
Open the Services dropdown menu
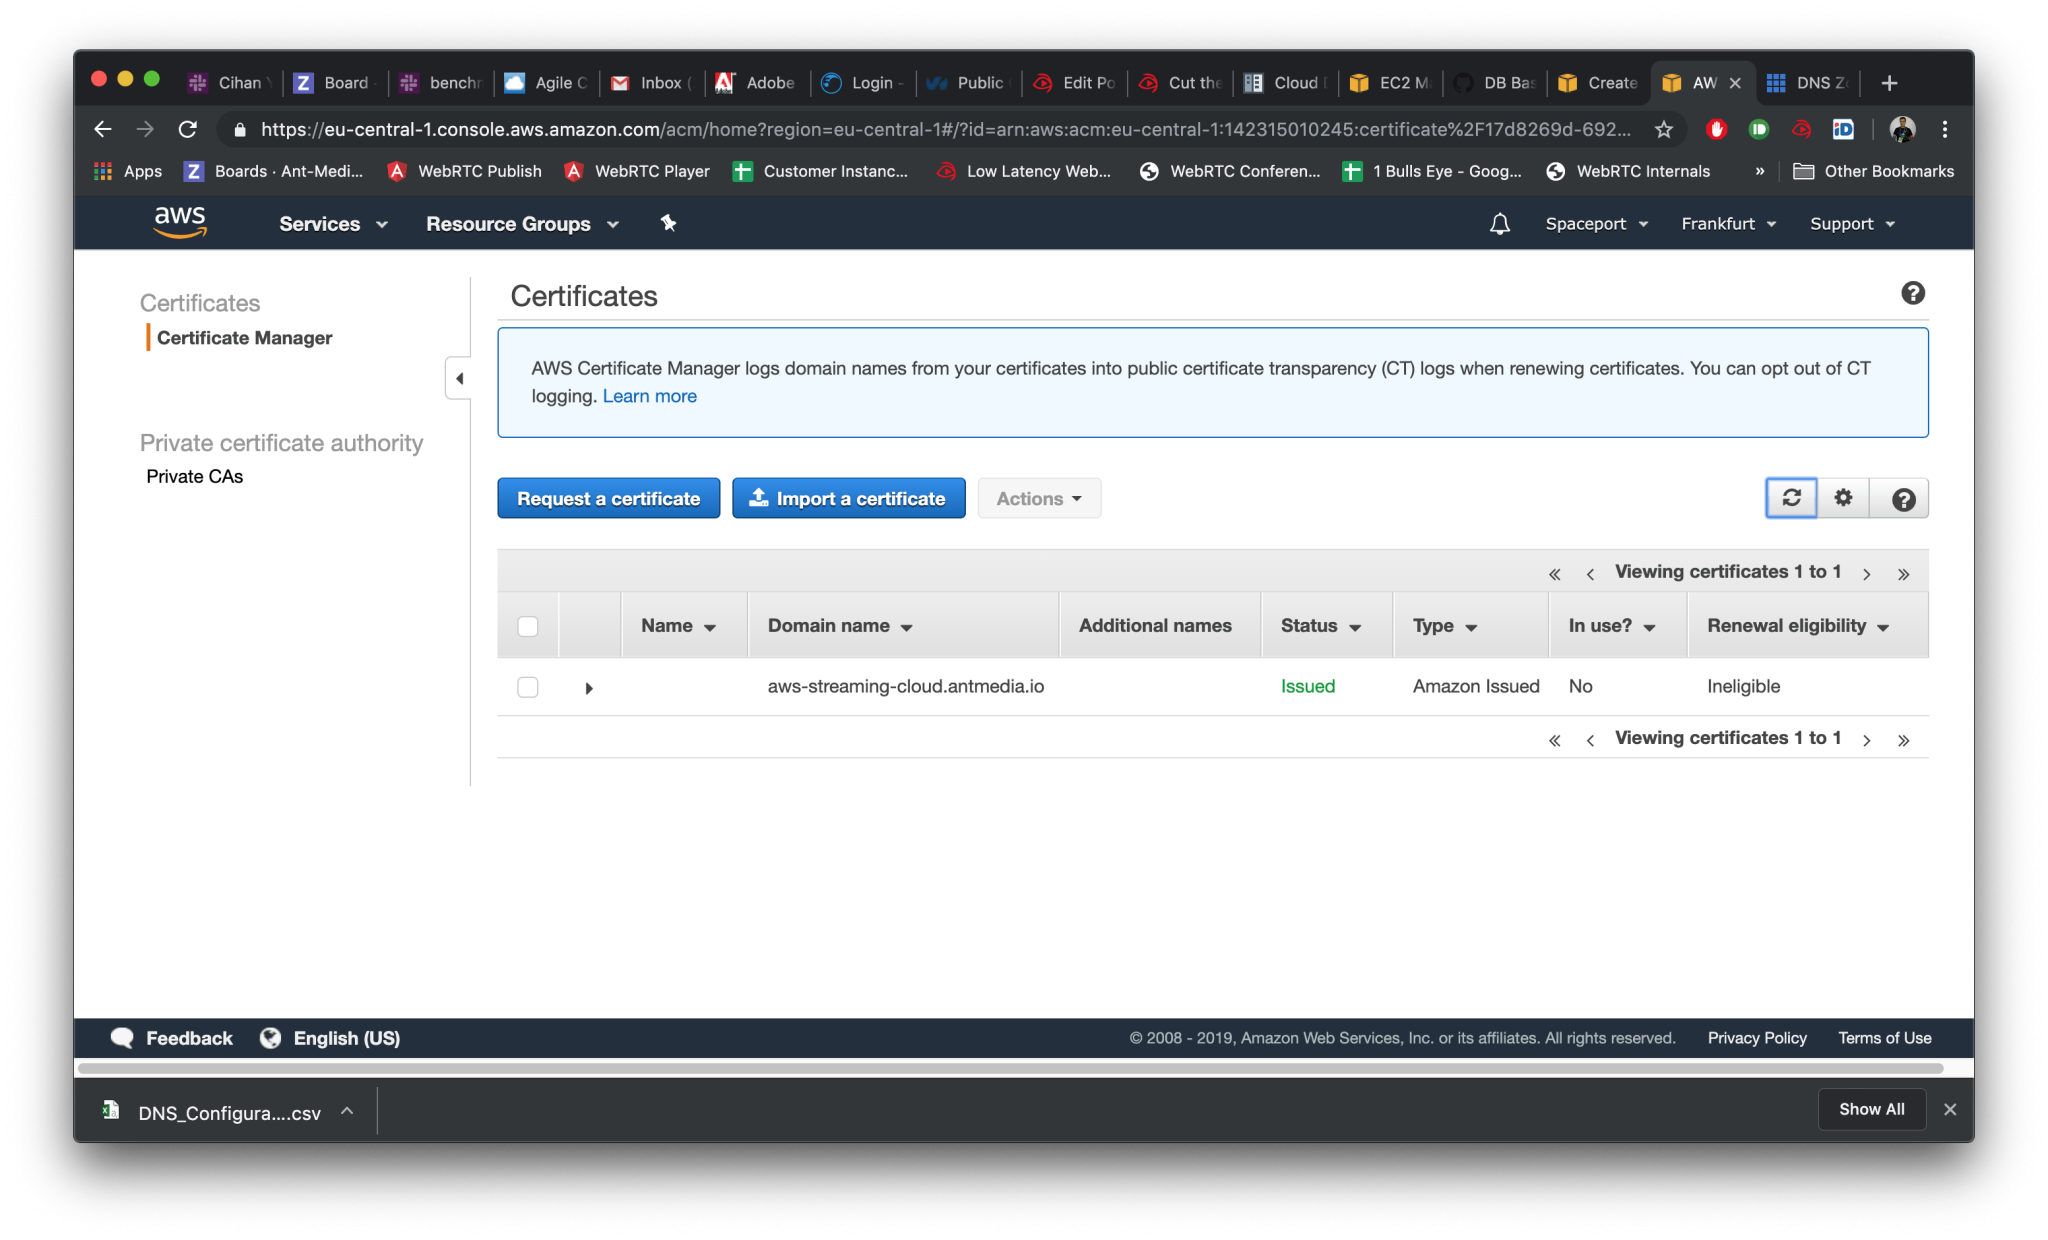[x=333, y=224]
